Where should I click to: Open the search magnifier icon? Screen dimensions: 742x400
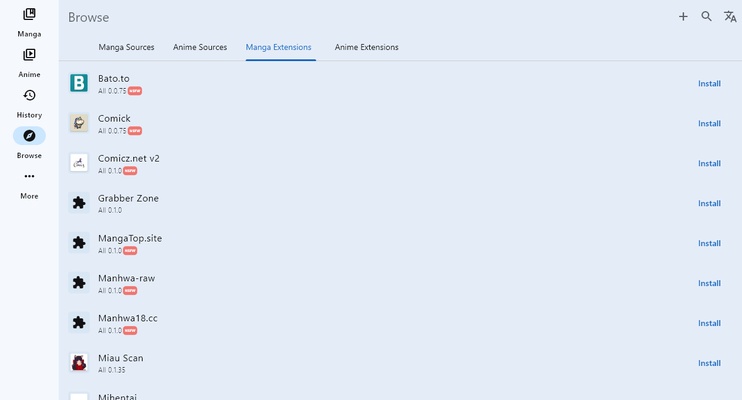click(x=707, y=17)
